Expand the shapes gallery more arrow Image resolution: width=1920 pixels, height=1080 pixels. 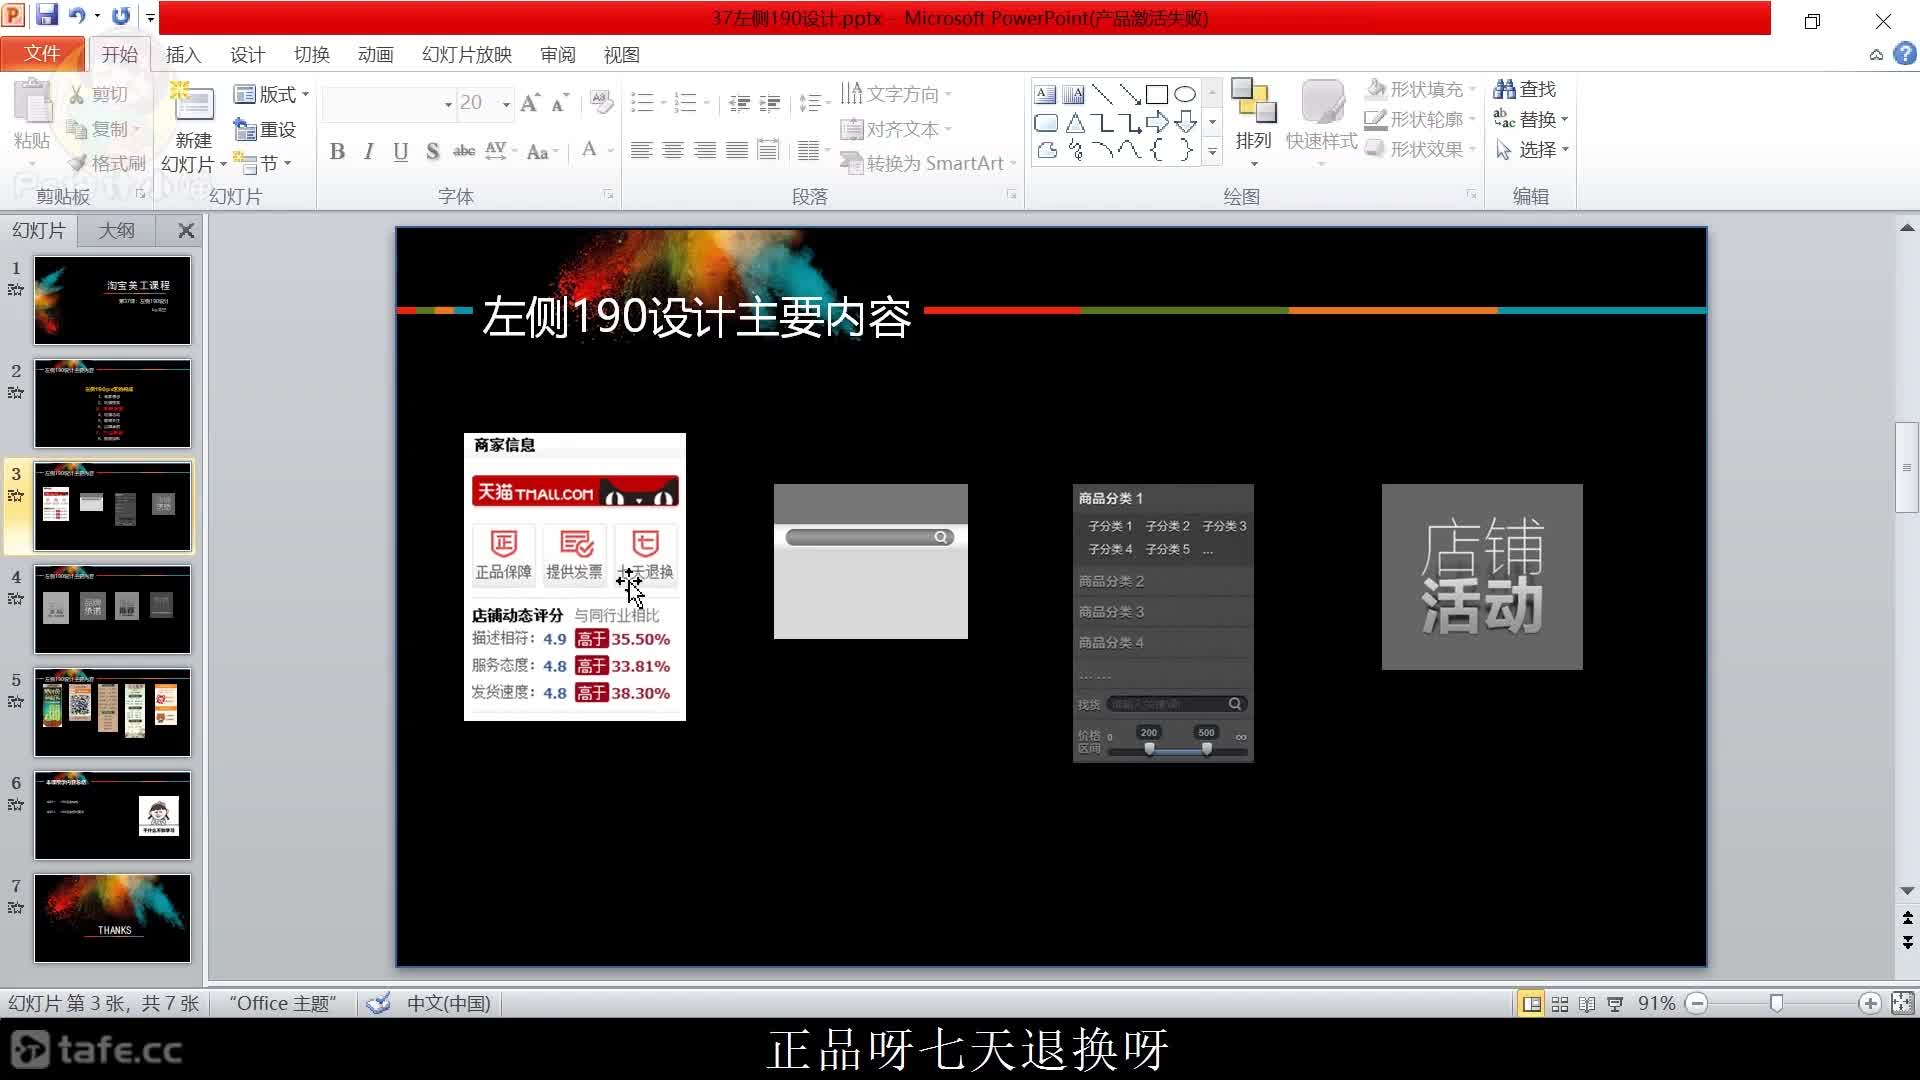click(x=1212, y=152)
